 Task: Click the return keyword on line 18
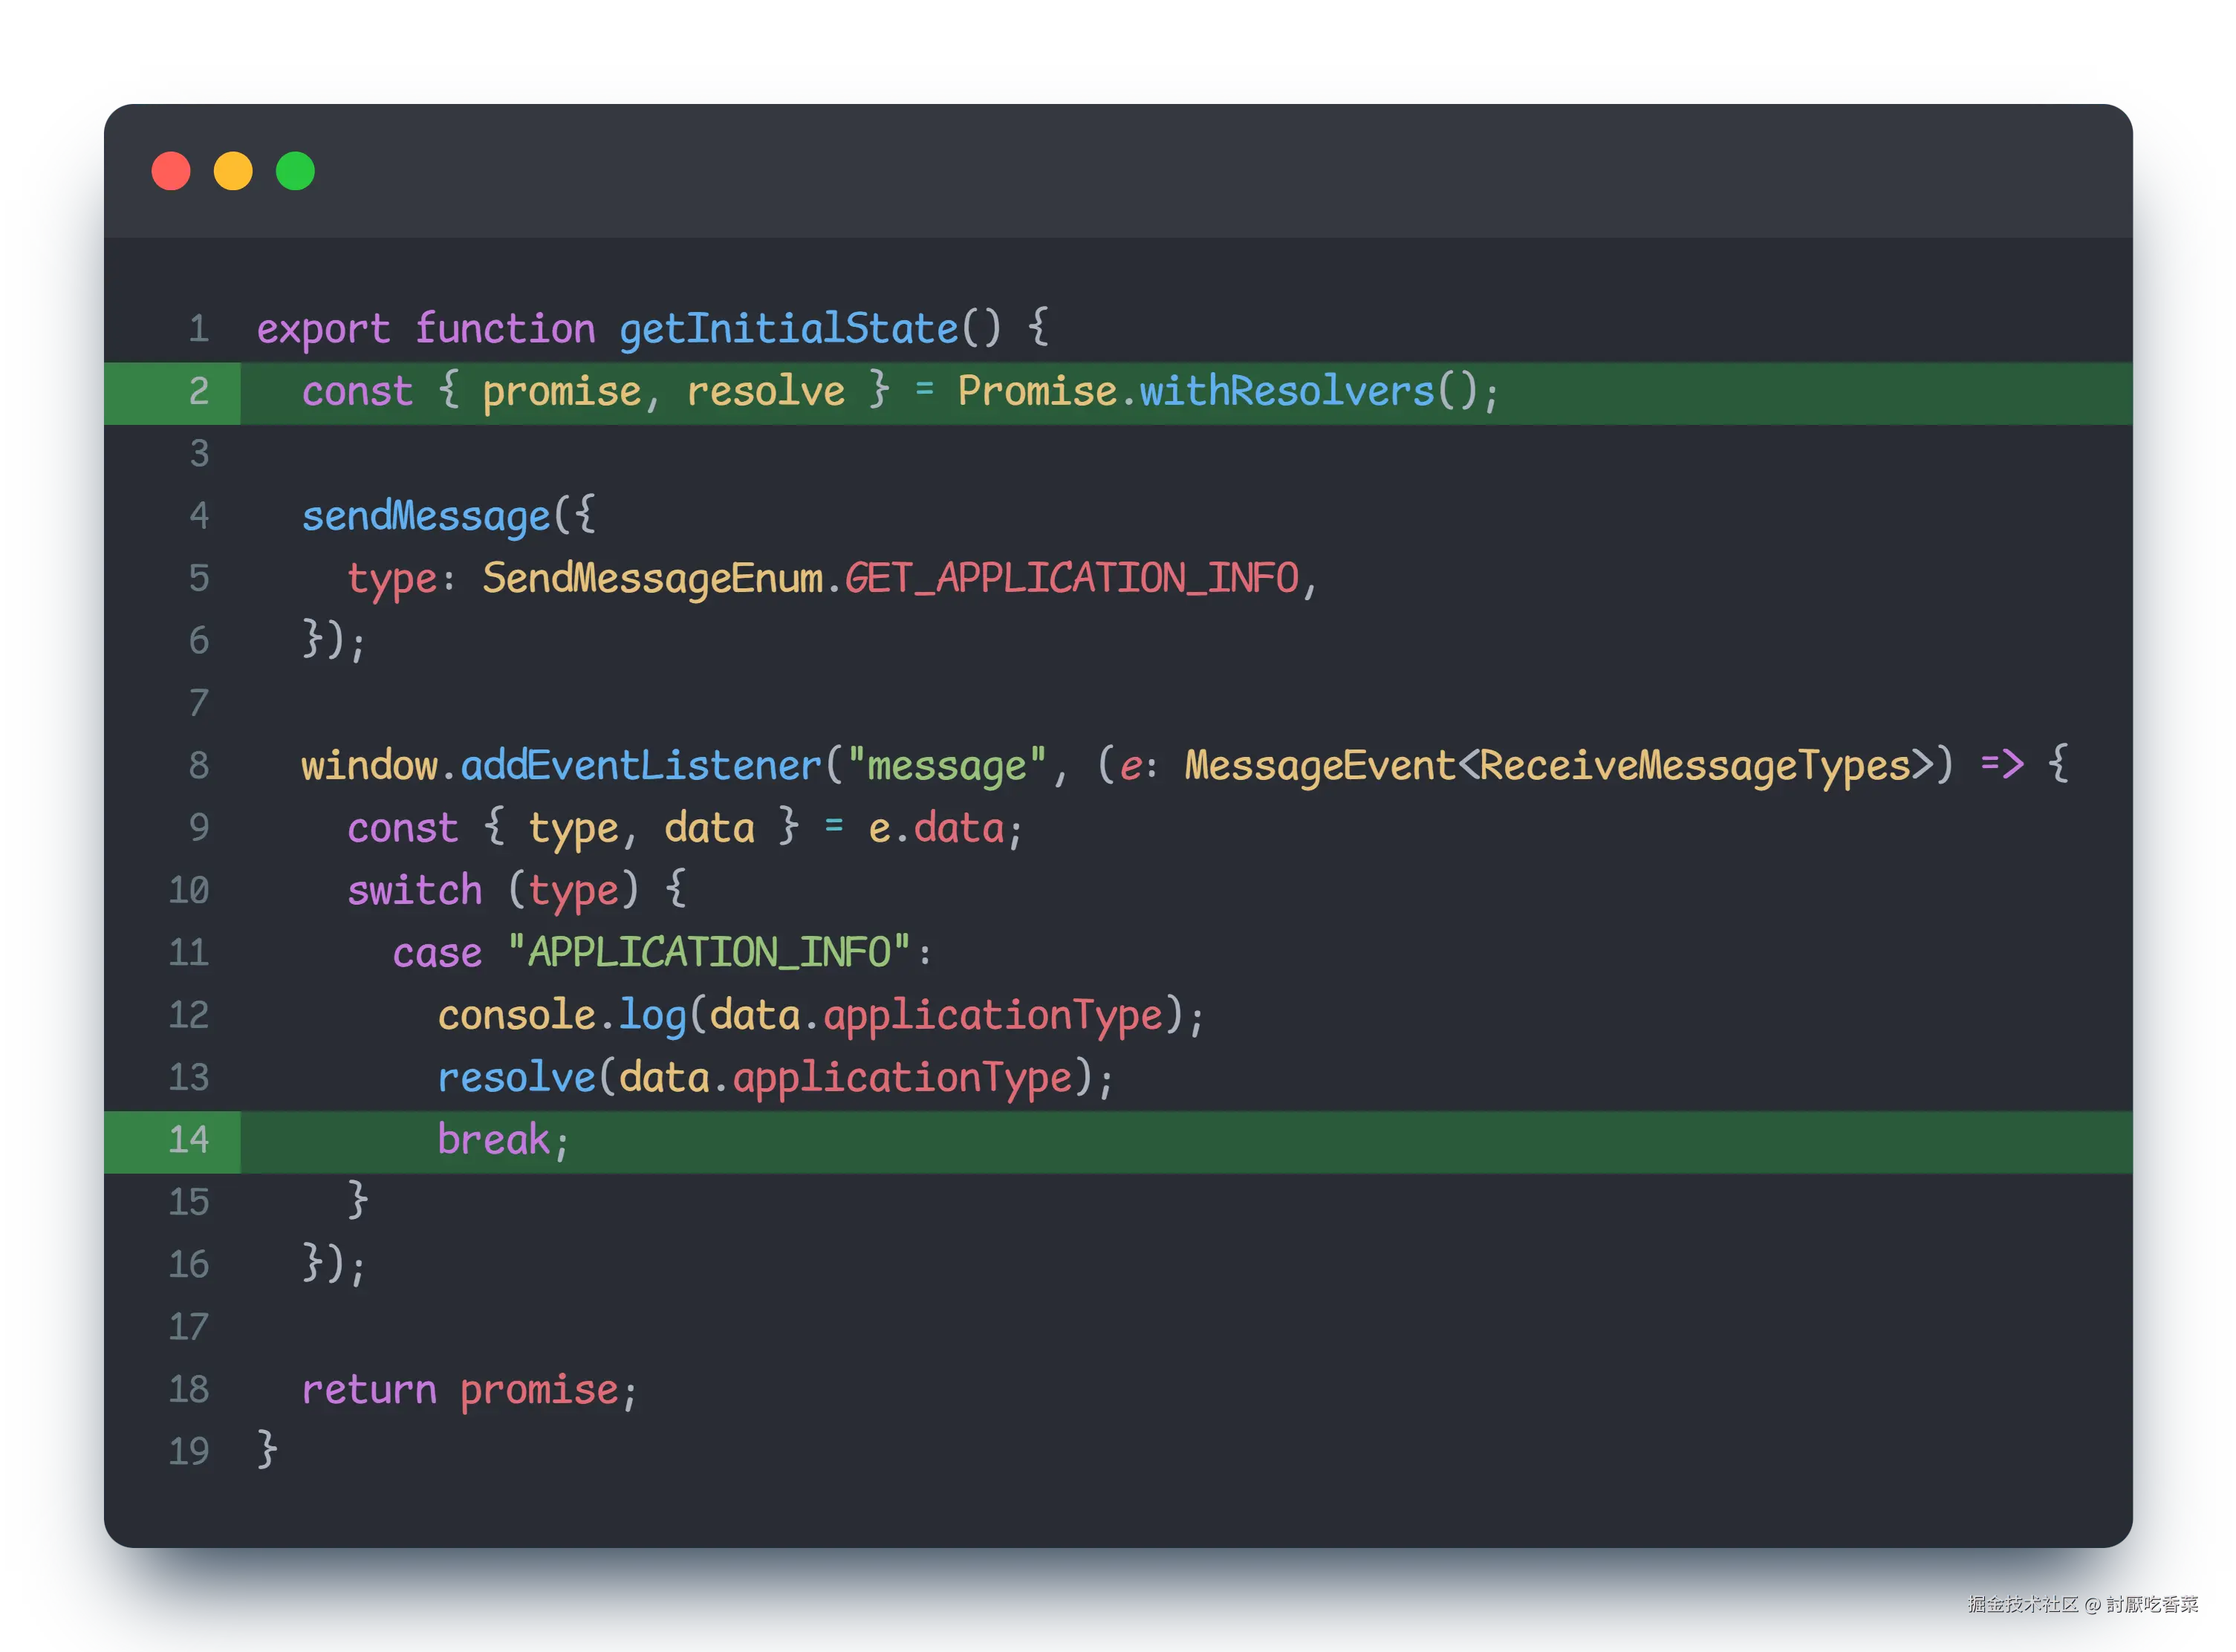pyautogui.click(x=369, y=1390)
